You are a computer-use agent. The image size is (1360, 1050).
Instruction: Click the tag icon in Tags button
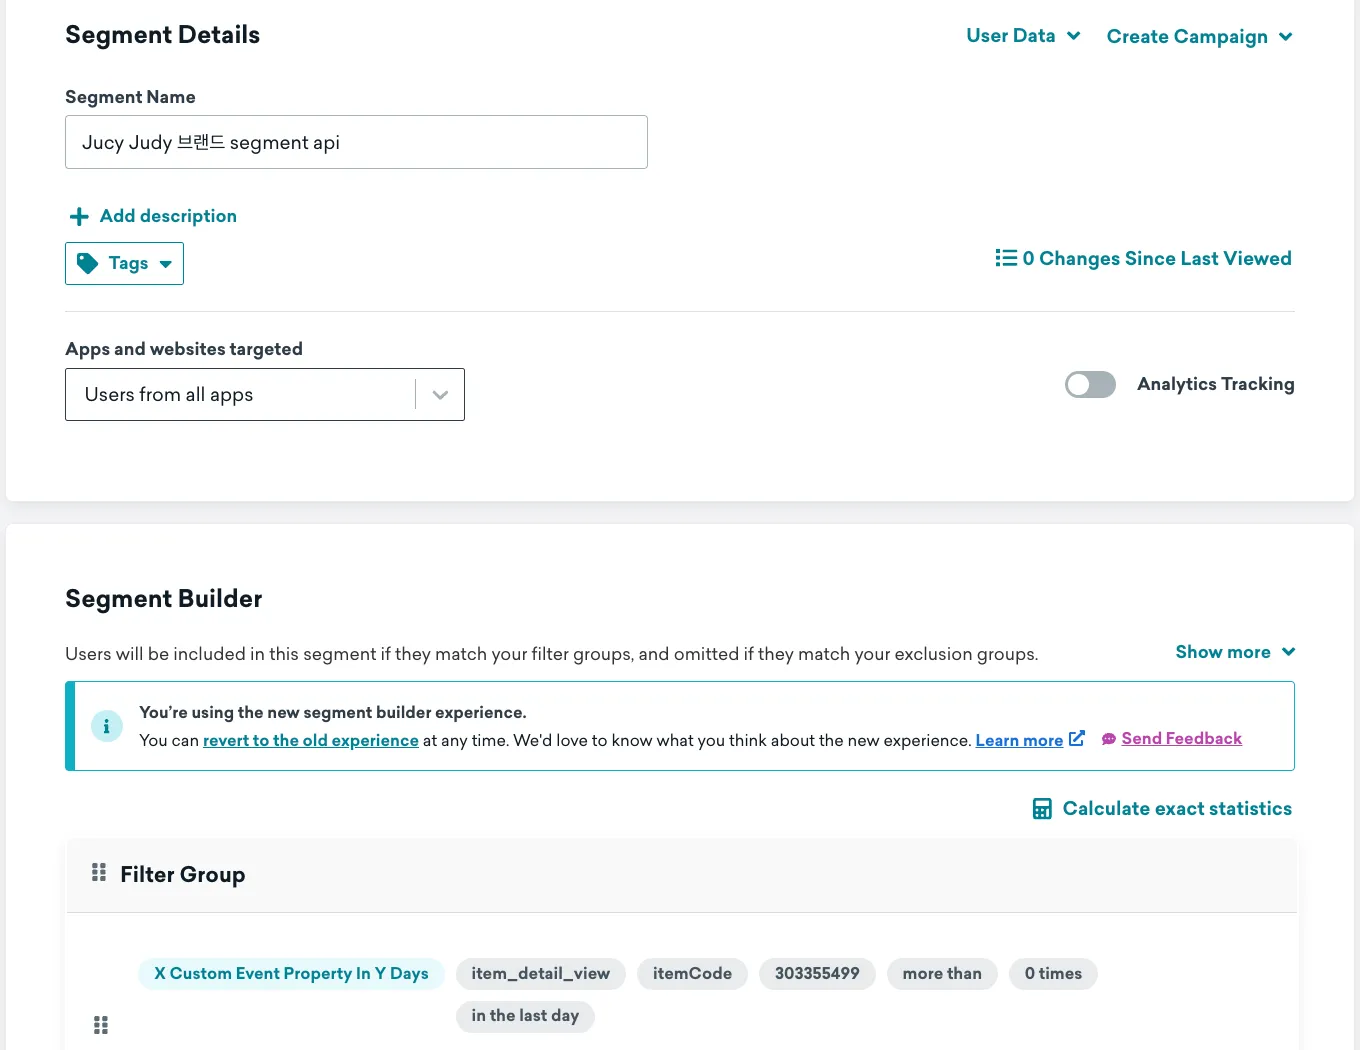pyautogui.click(x=88, y=263)
